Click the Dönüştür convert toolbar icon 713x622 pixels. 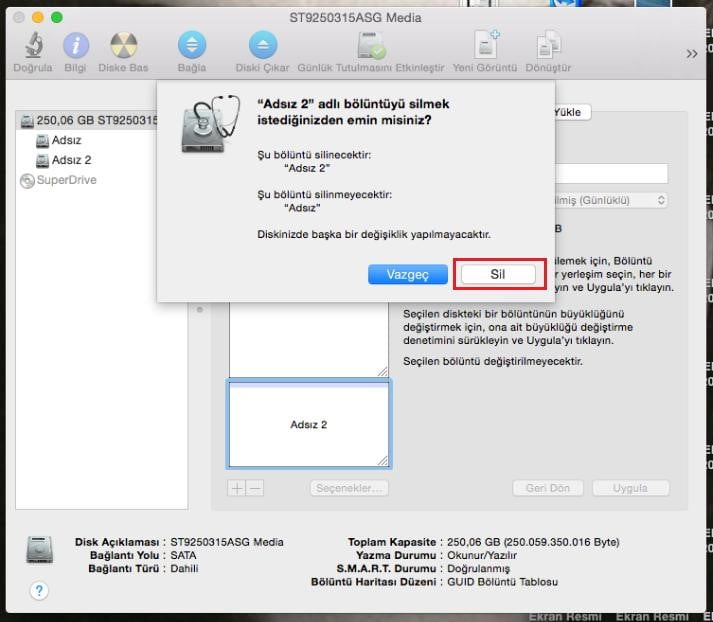point(548,45)
